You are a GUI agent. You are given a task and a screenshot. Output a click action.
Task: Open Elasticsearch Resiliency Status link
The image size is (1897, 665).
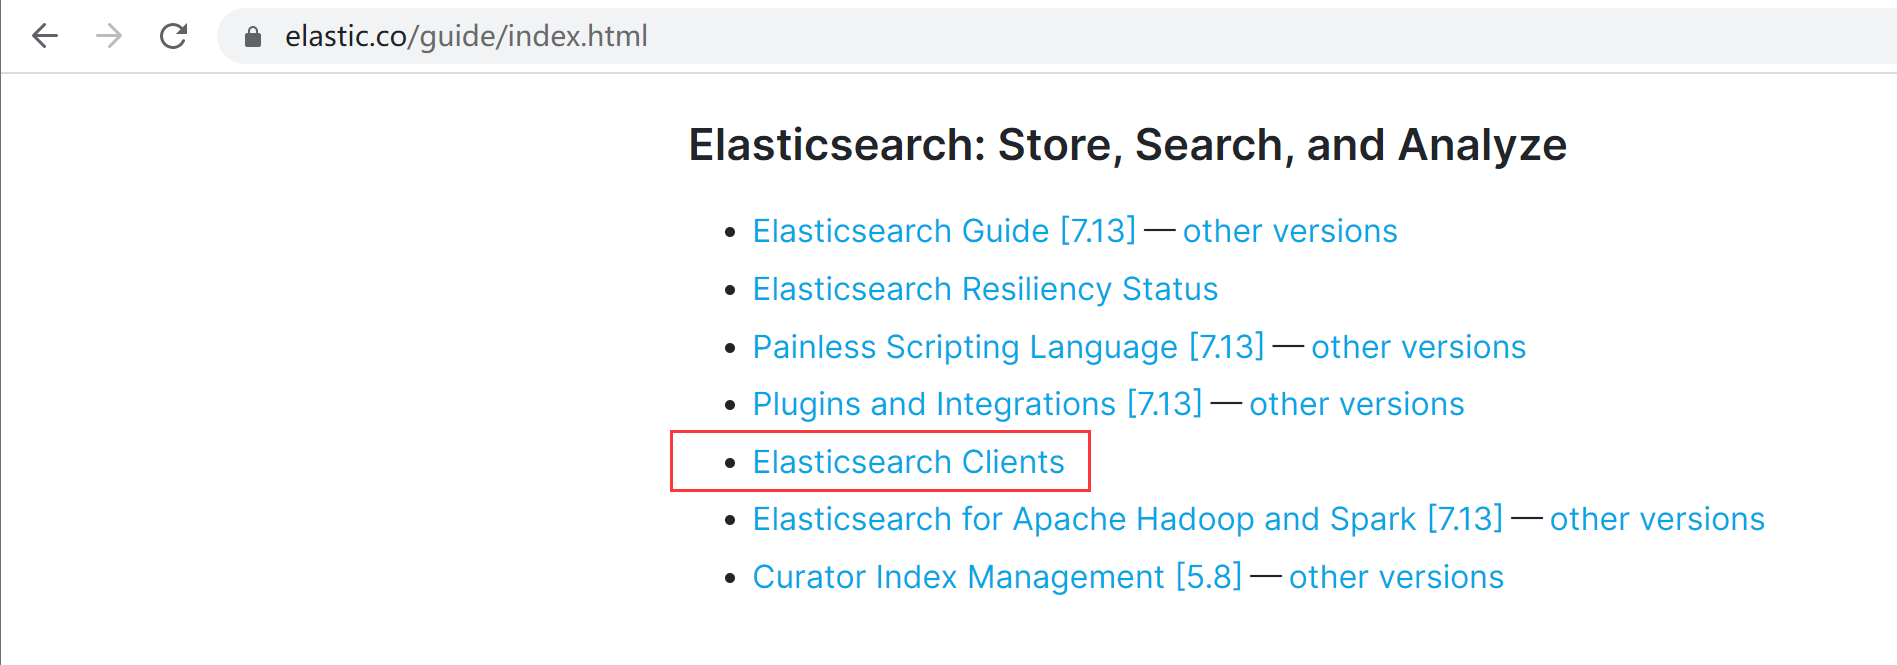tap(985, 289)
